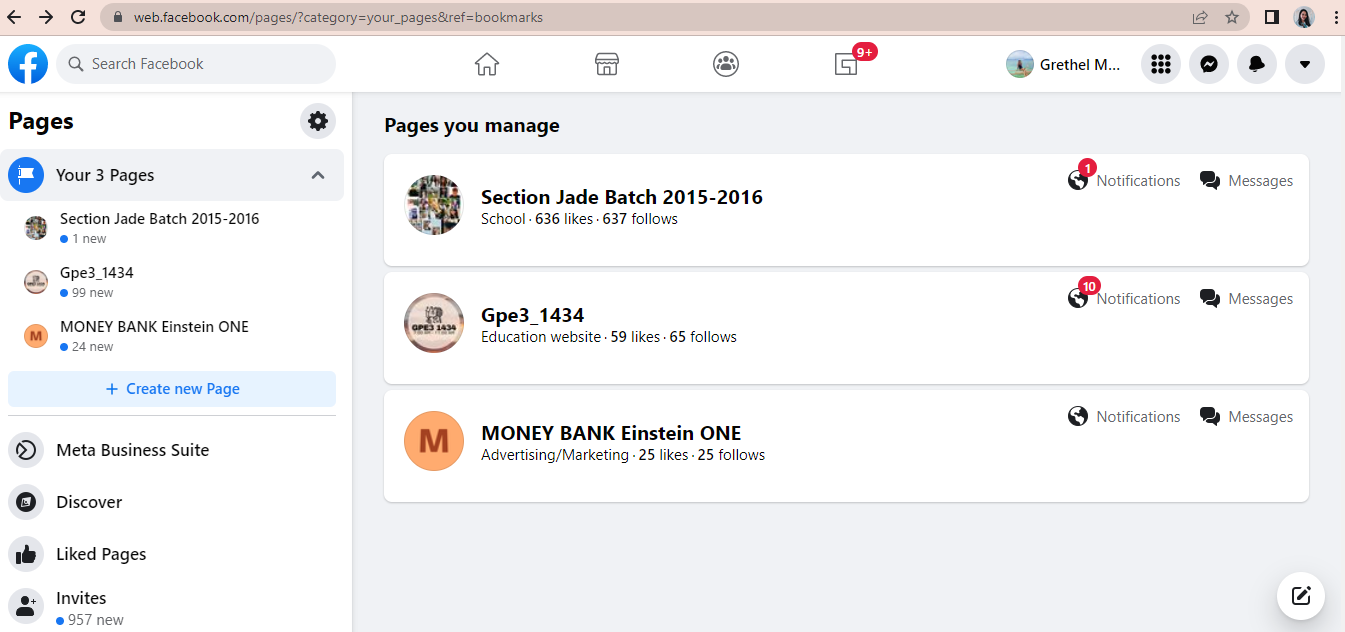This screenshot has height=632, width=1345.
Task: Open the account dropdown arrow
Action: (x=1305, y=64)
